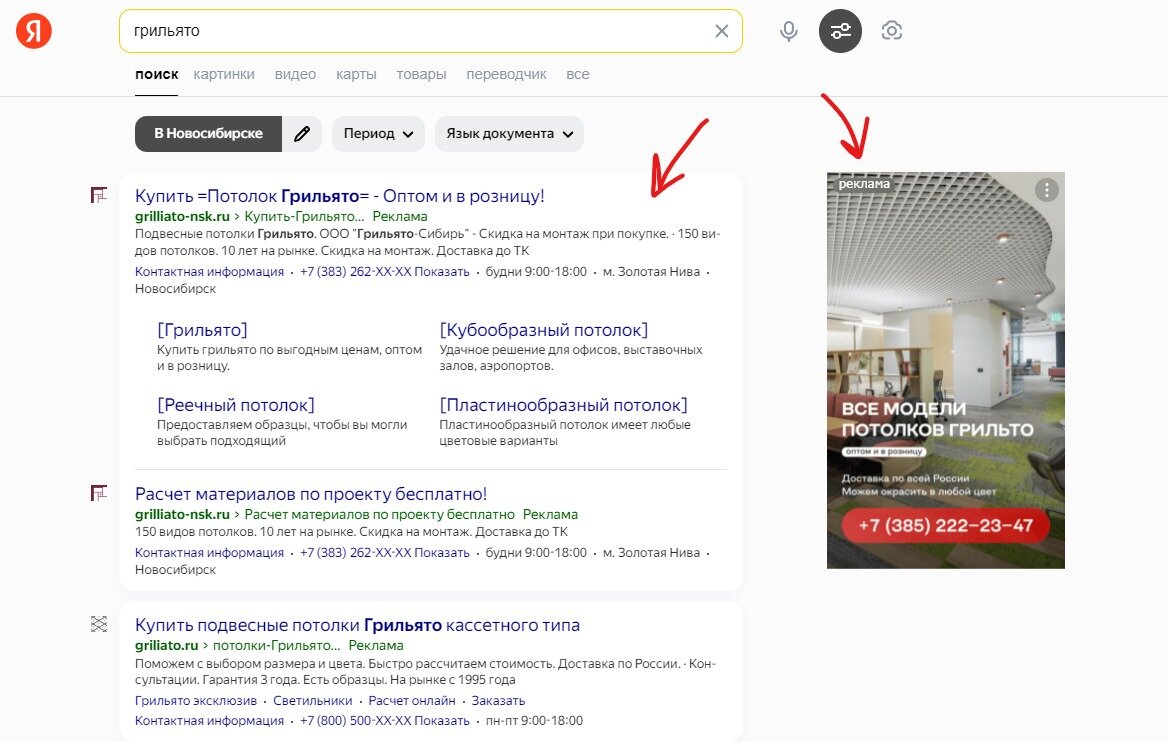Open the [Грильято] sitelink
Viewport: 1168px width, 742px height.
[x=202, y=330]
